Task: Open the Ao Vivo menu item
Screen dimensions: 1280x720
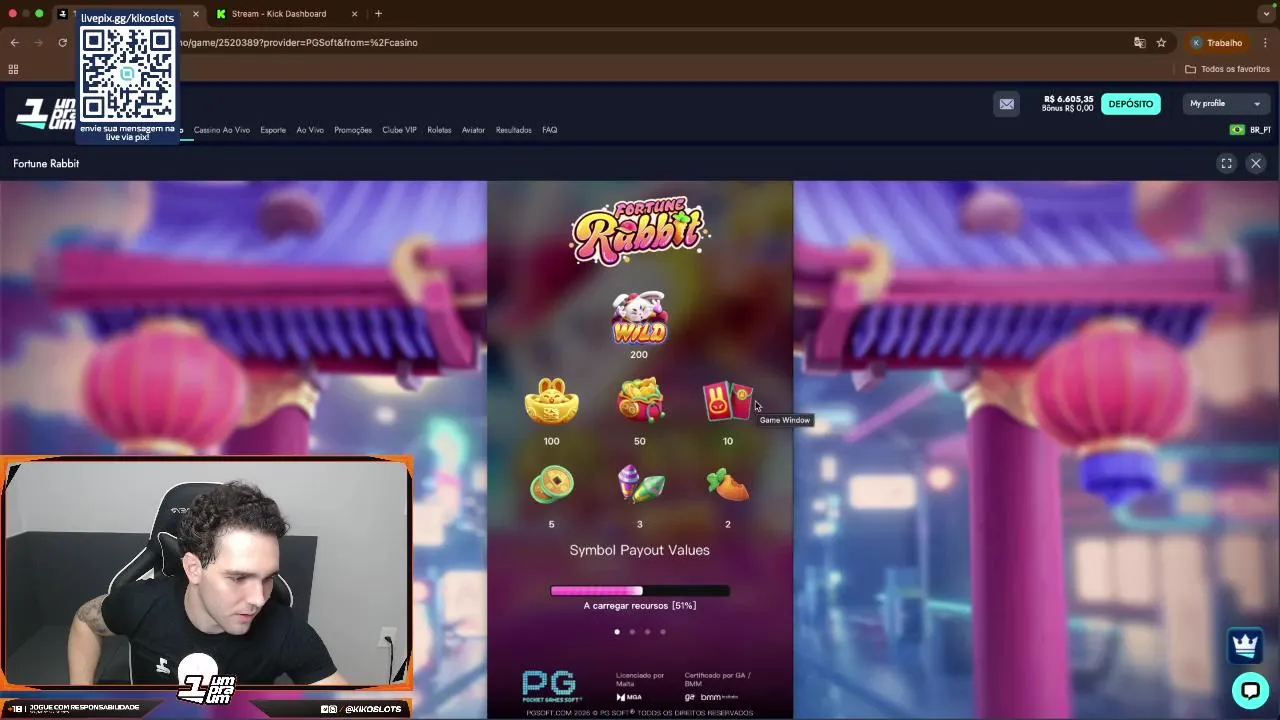Action: [310, 130]
